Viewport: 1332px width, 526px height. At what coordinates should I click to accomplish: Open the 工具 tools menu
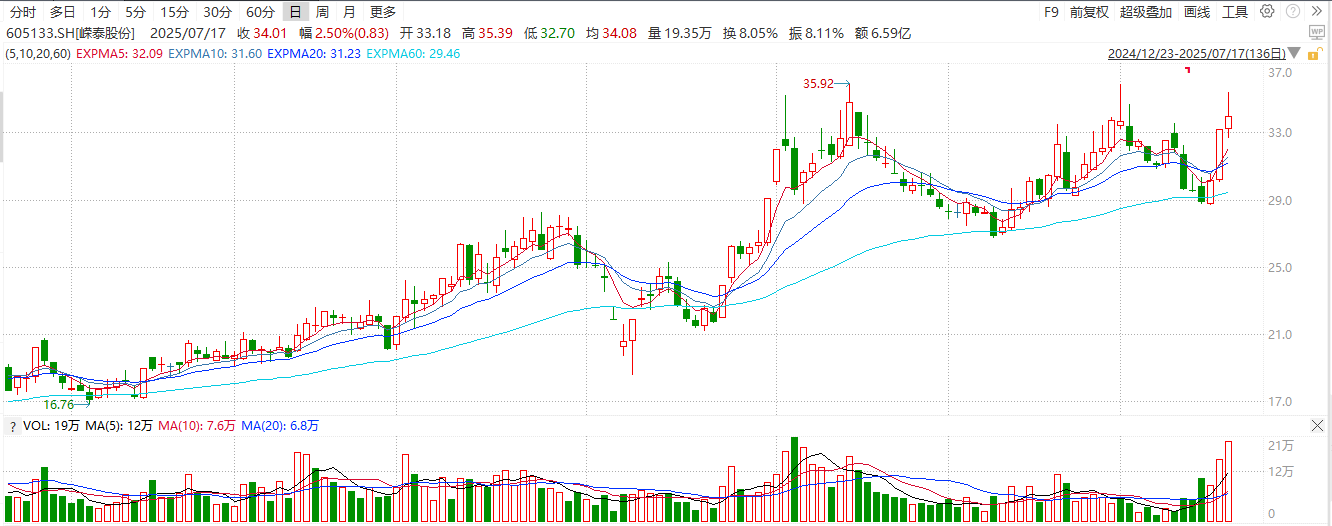point(1235,12)
